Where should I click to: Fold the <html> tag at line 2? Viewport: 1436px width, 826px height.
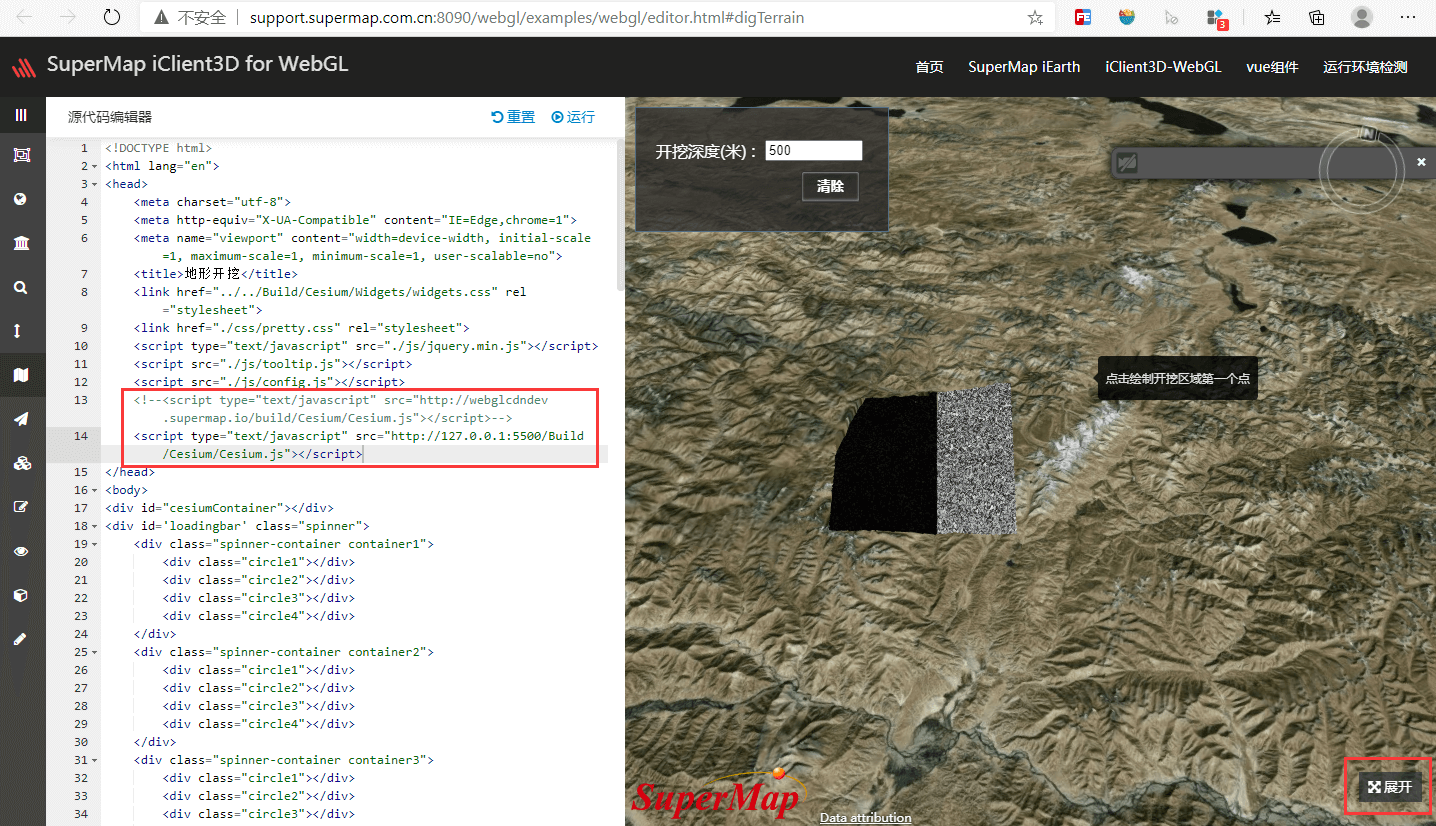coord(94,166)
